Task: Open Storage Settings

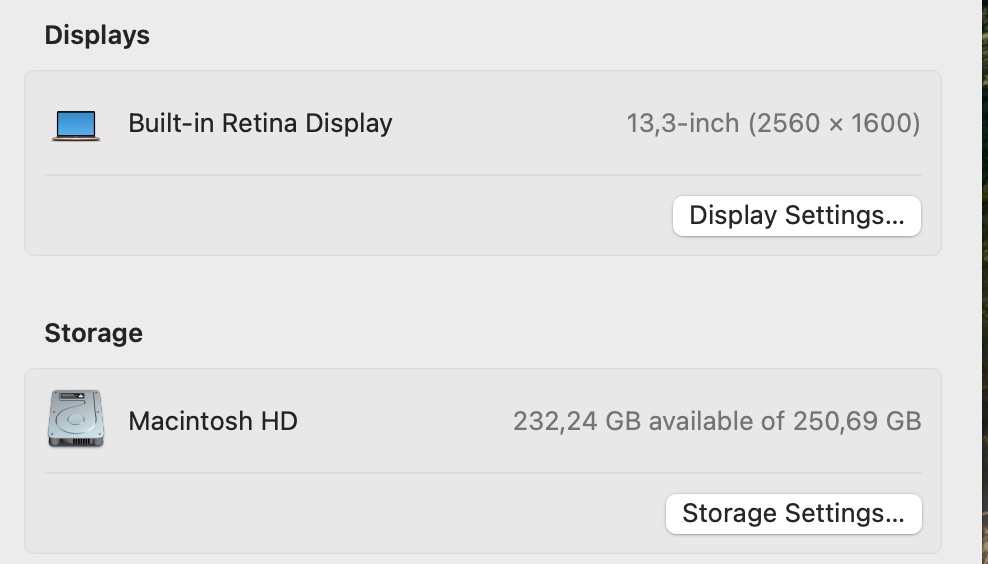Action: click(x=793, y=514)
